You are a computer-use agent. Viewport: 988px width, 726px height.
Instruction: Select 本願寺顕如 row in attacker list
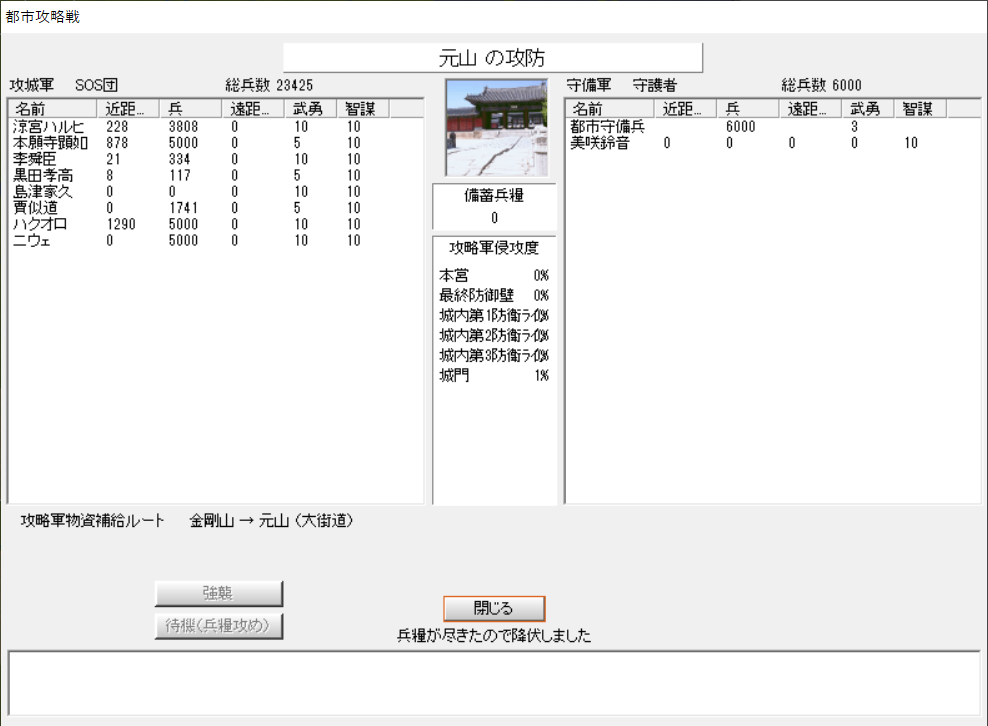[50, 143]
